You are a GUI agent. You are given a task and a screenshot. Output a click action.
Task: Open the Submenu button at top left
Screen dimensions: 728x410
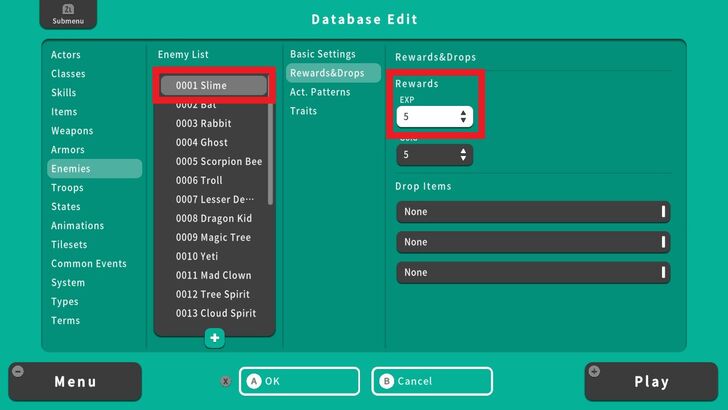69,15
